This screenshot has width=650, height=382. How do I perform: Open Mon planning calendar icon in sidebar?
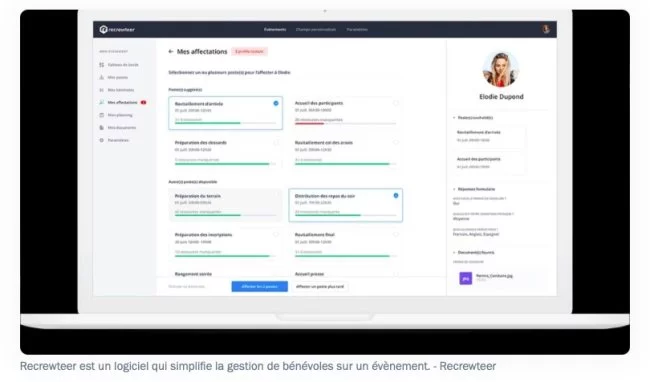(x=102, y=115)
